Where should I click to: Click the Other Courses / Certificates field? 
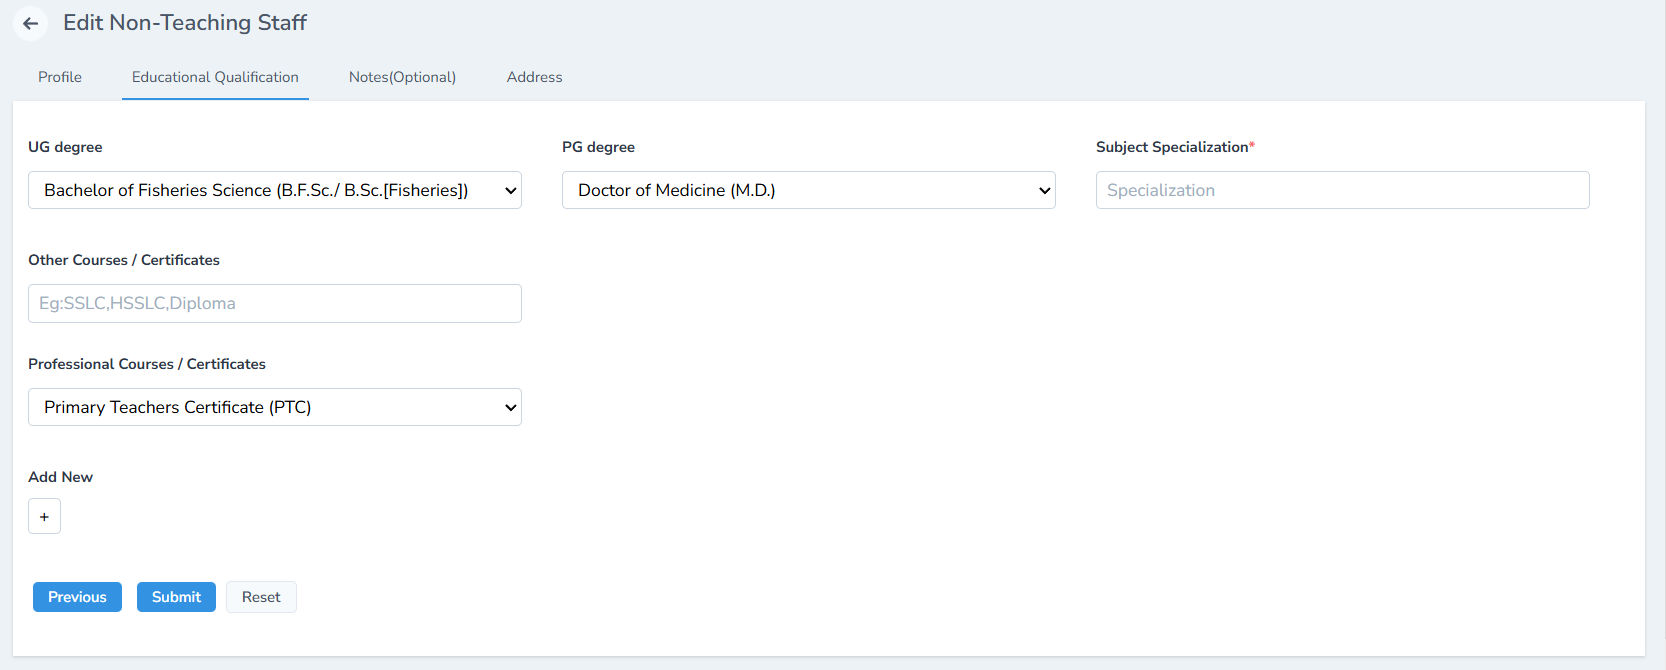(x=275, y=303)
